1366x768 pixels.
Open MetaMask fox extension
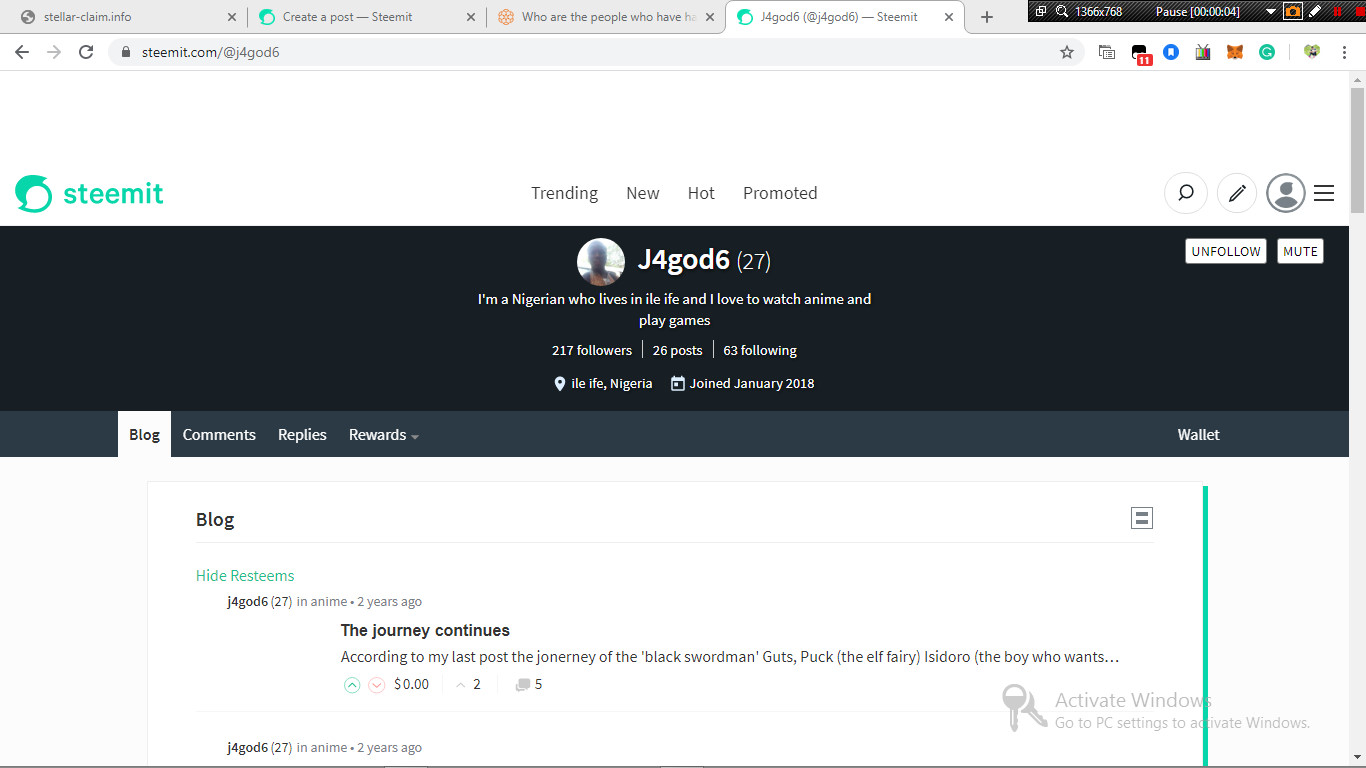point(1235,52)
